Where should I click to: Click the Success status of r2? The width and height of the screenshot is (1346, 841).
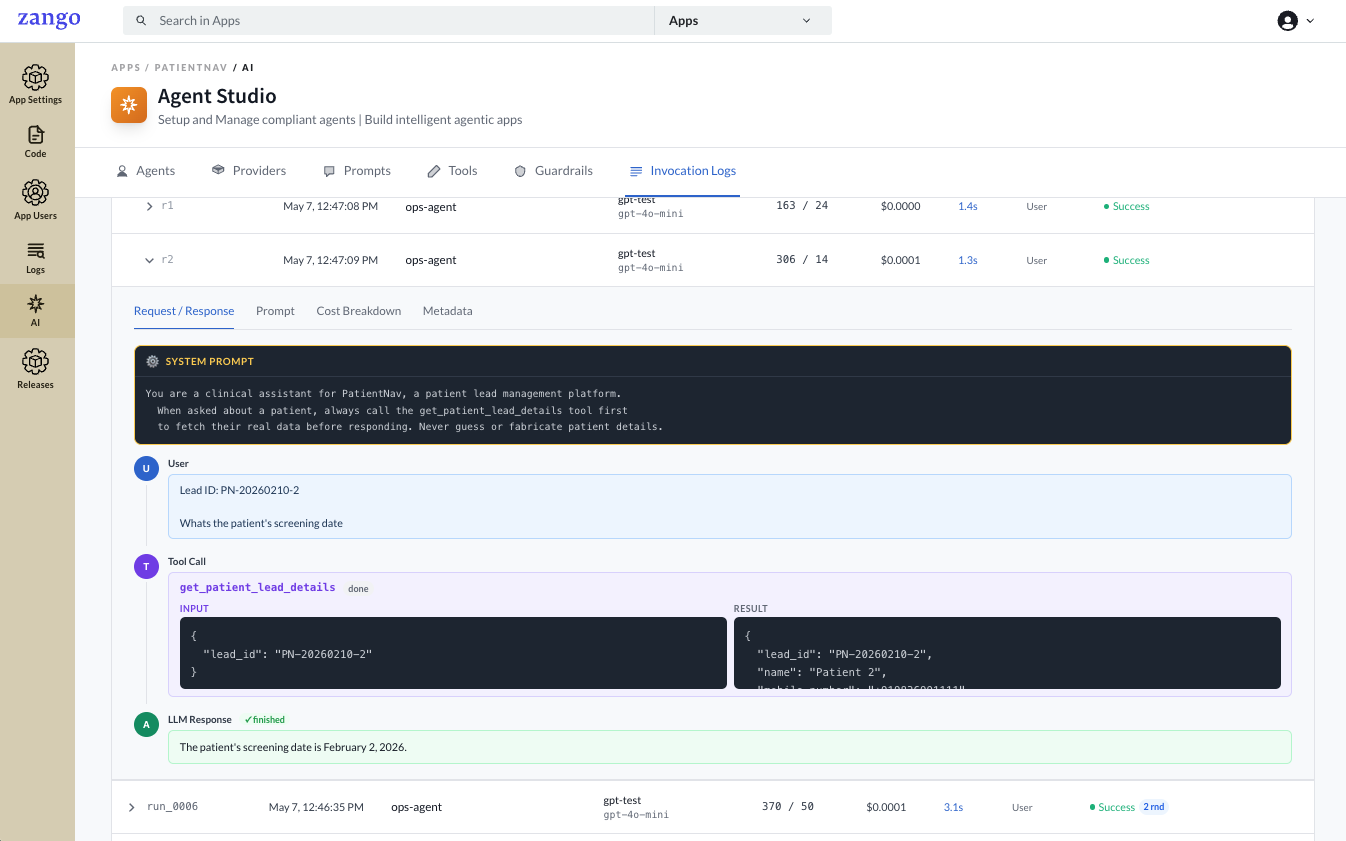[1127, 260]
